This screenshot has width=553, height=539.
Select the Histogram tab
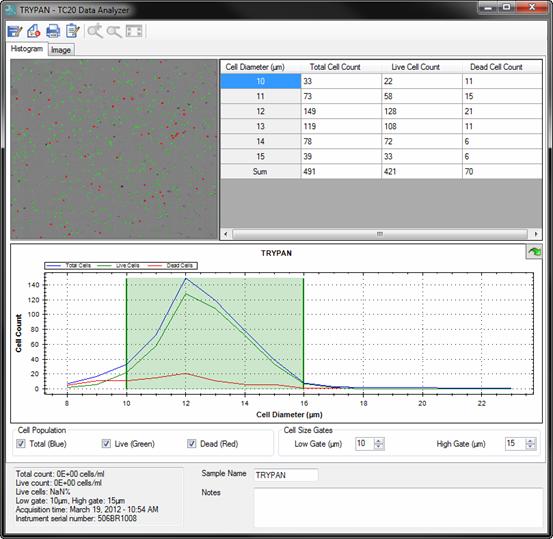point(27,49)
